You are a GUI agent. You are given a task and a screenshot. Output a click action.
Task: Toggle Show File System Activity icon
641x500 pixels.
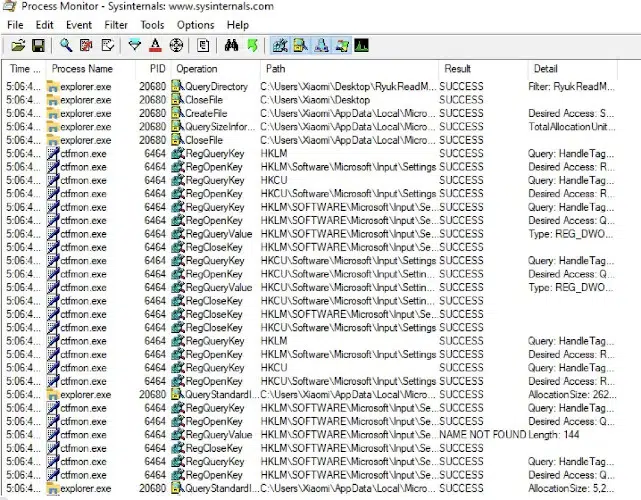click(x=301, y=45)
